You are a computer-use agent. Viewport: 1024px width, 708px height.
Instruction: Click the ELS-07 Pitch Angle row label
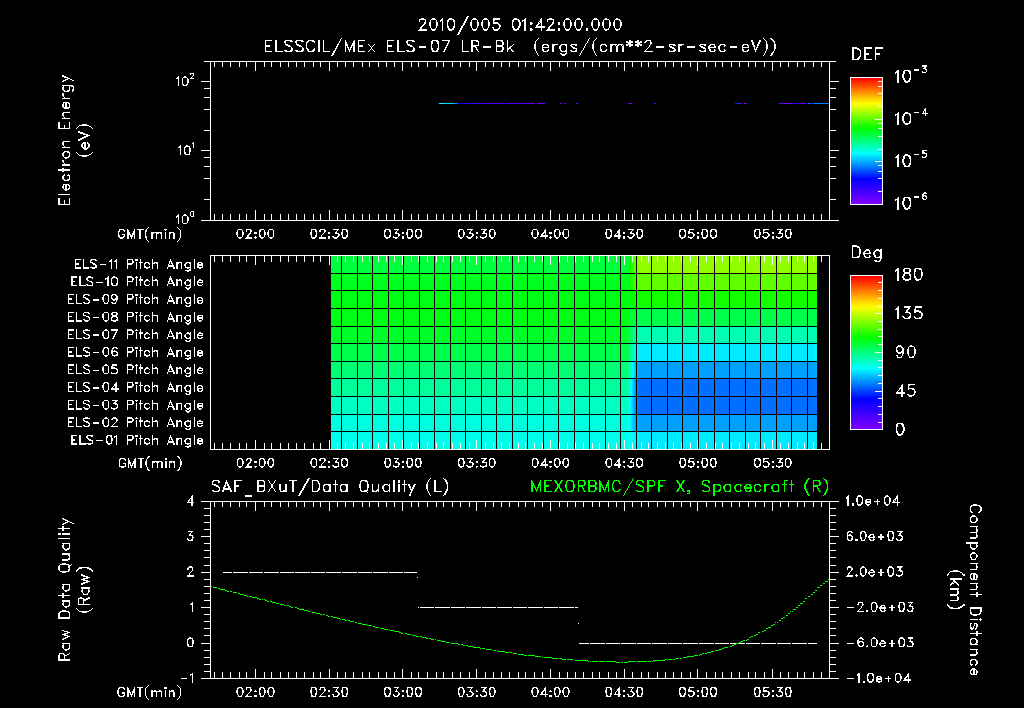pyautogui.click(x=135, y=335)
